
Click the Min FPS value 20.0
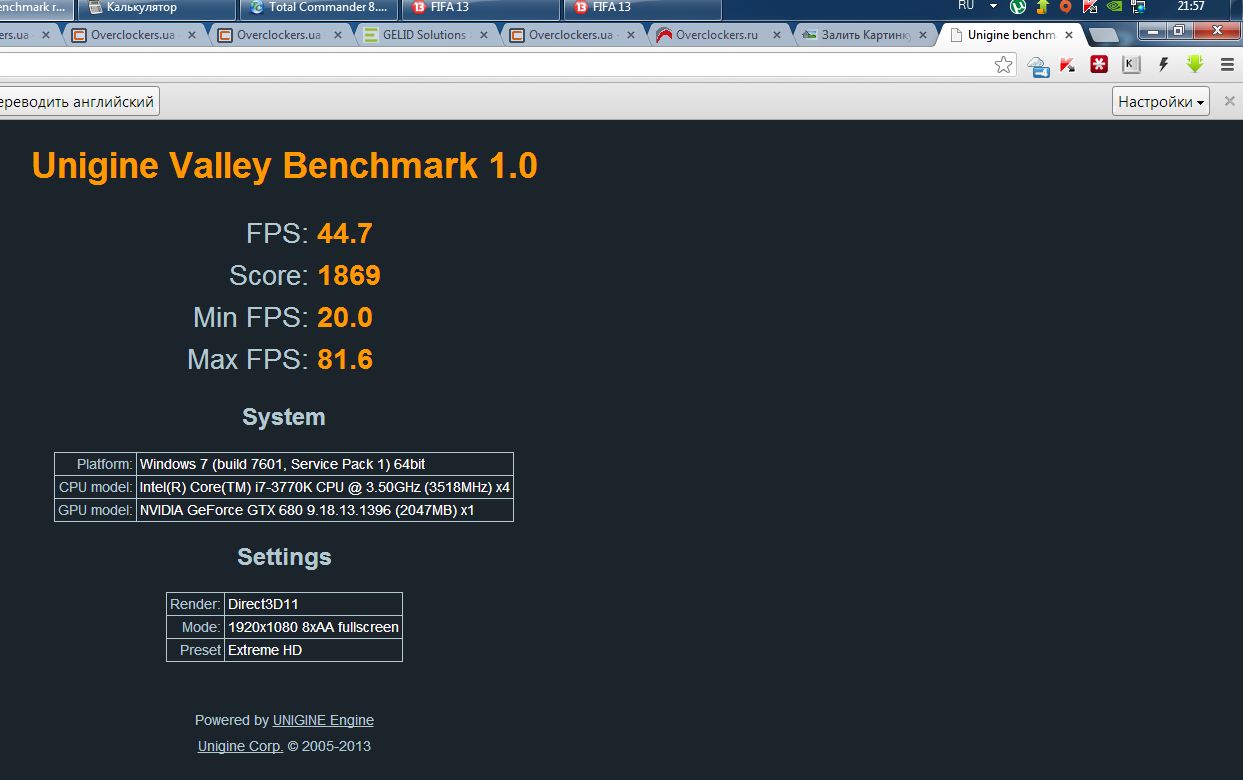click(345, 318)
